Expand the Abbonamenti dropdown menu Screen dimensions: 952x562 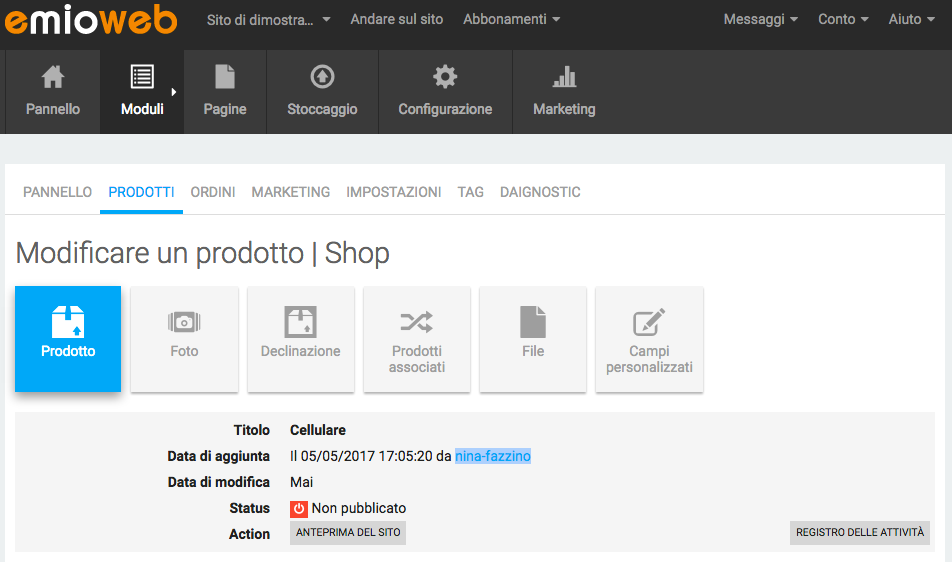pyautogui.click(x=511, y=20)
